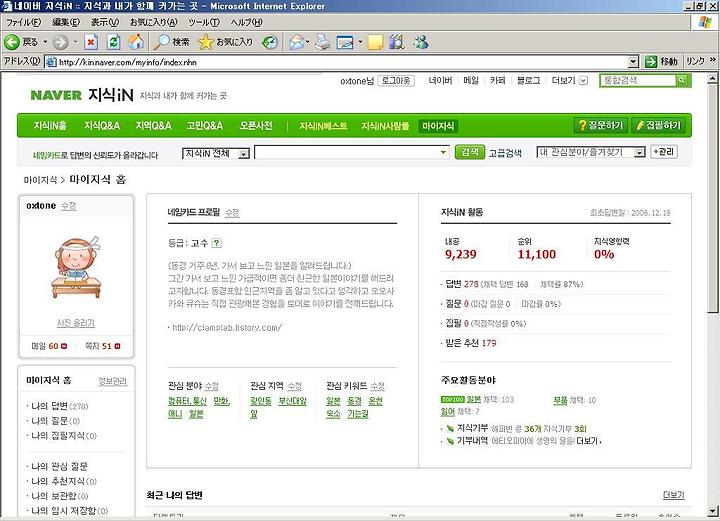Refresh page with green arrows icon
The image size is (720, 521).
113,42
